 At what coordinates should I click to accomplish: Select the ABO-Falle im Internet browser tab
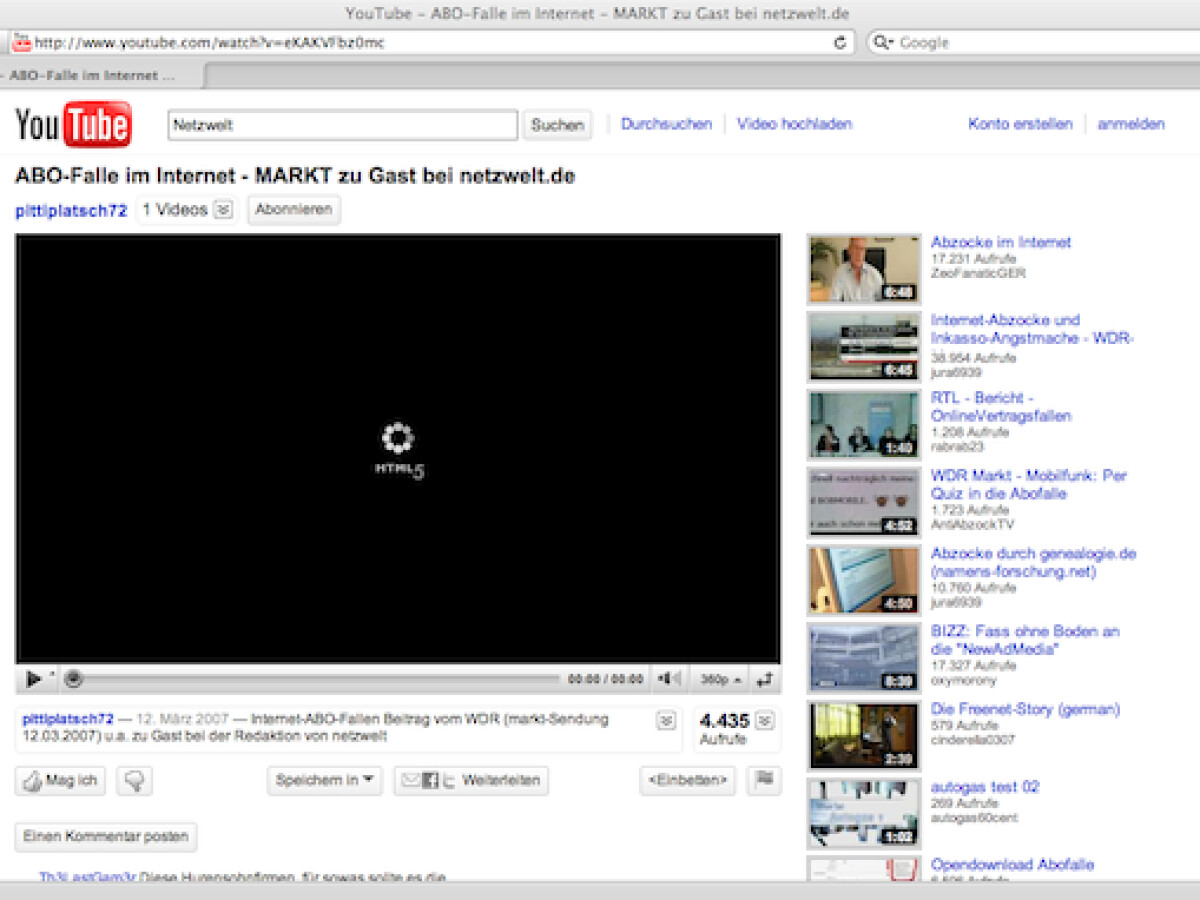point(100,76)
